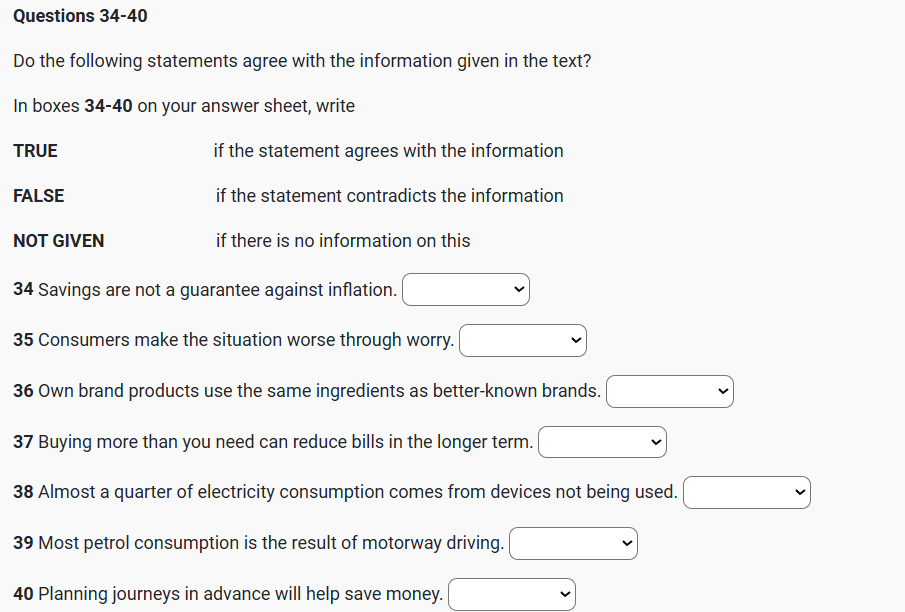
Task: Select the dropdown for question 40
Action: click(512, 594)
